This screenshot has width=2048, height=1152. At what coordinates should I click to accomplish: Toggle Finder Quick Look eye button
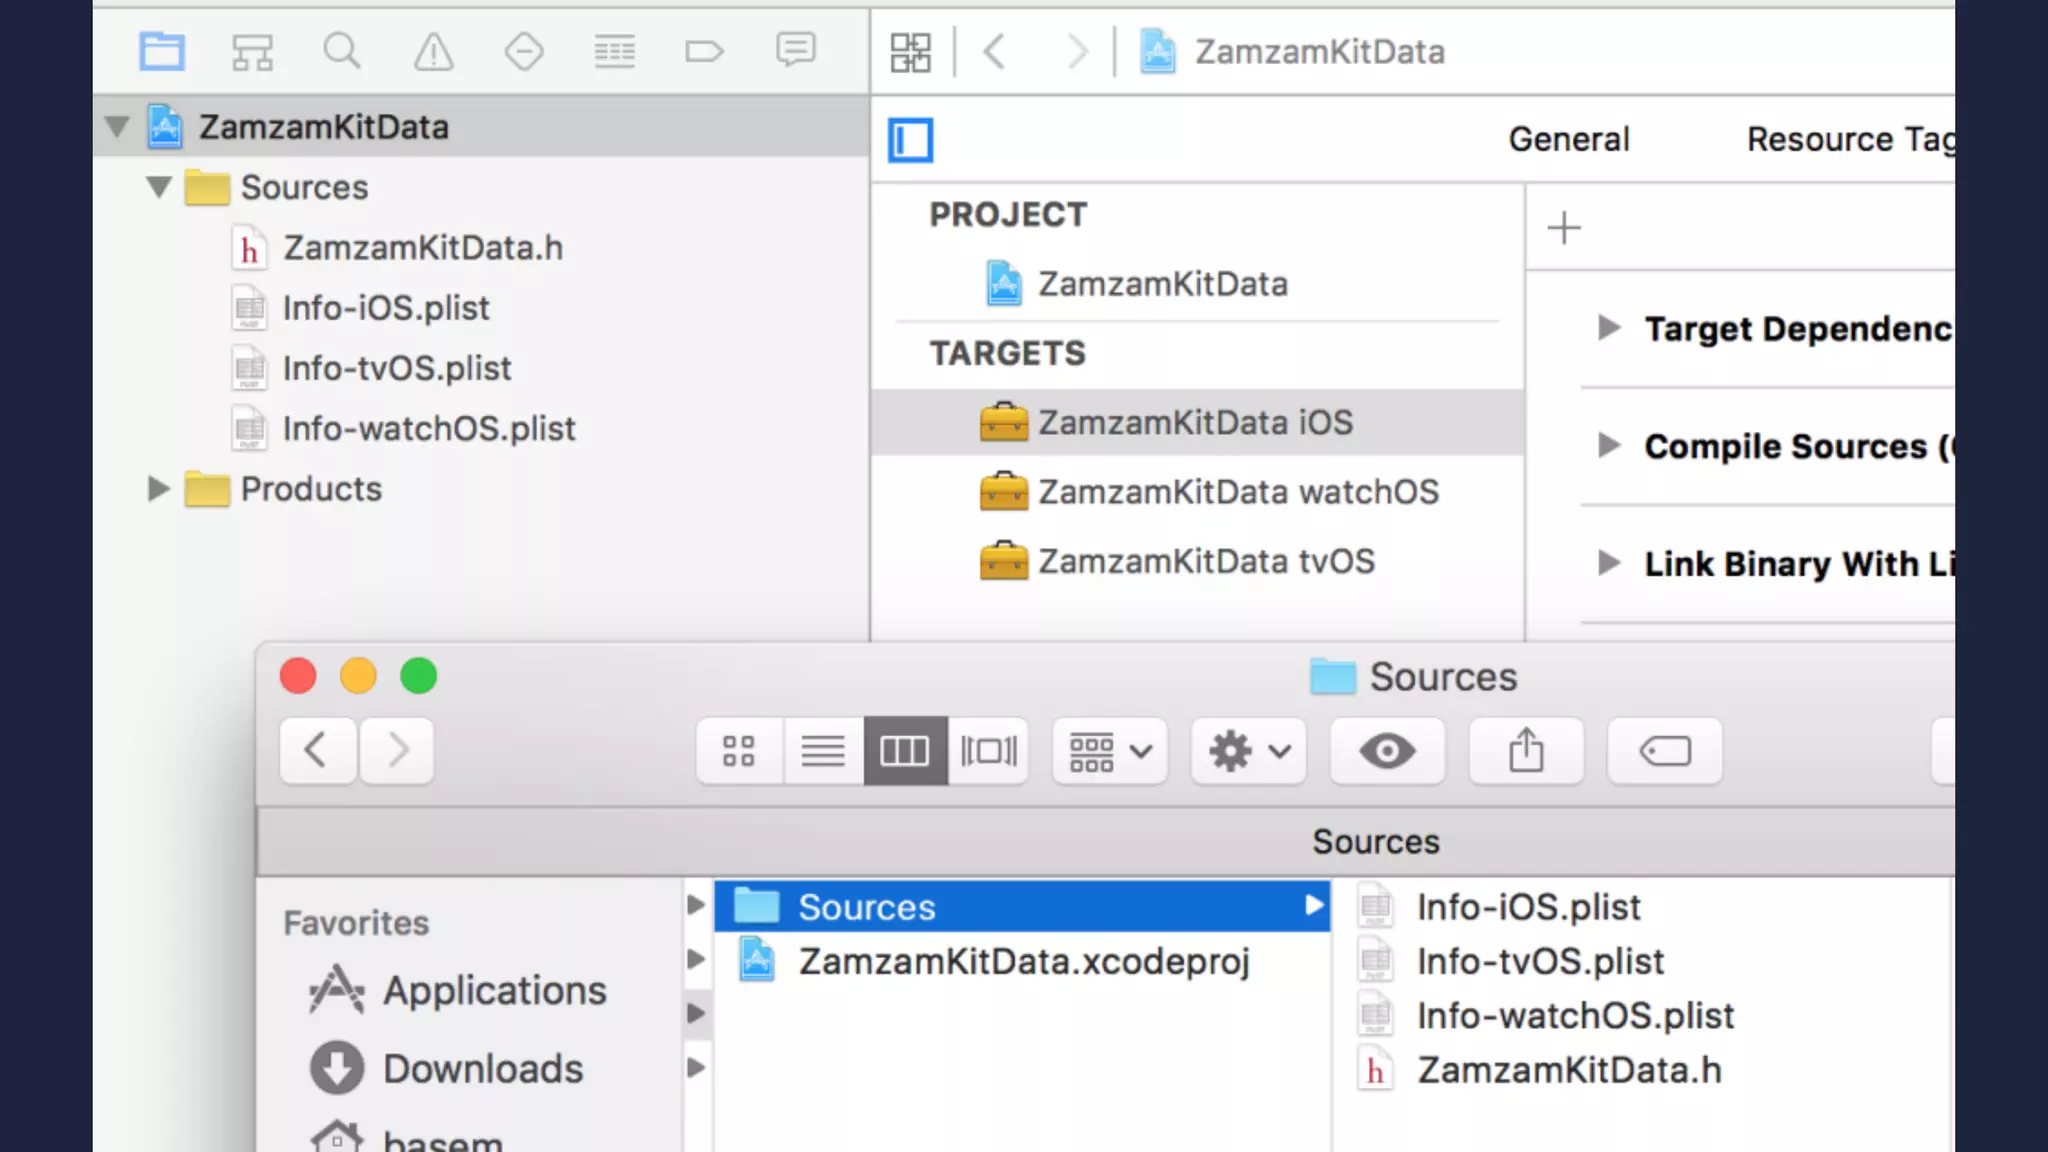pyautogui.click(x=1386, y=751)
